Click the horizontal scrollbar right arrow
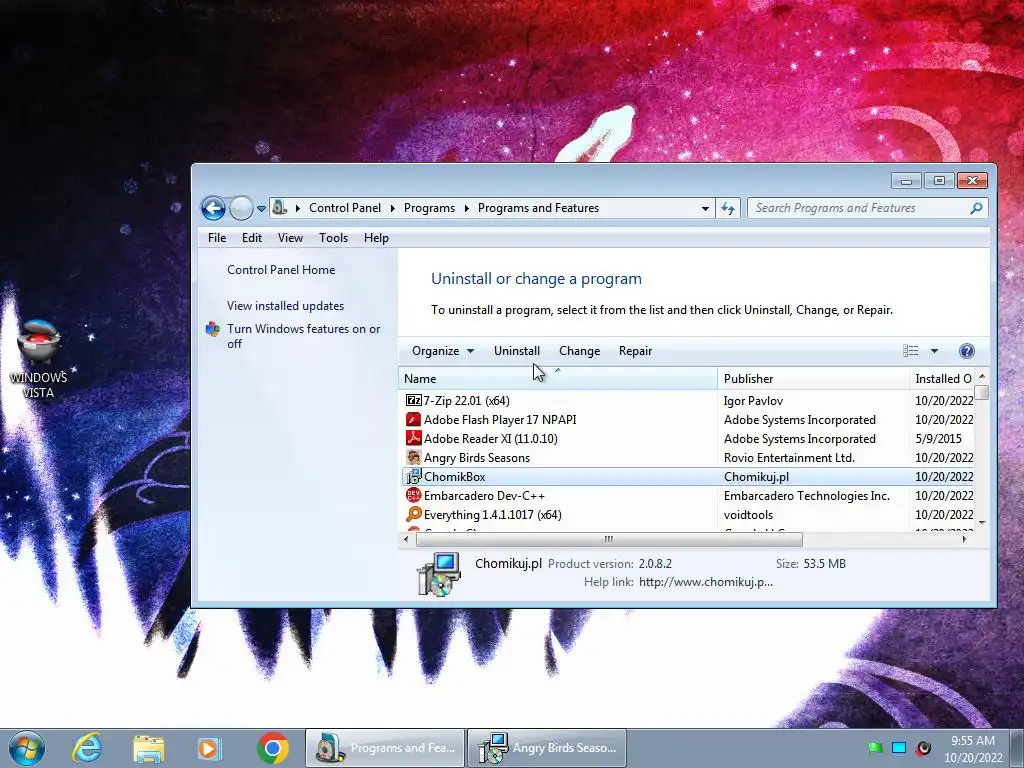This screenshot has width=1024, height=768. pyautogui.click(x=965, y=539)
